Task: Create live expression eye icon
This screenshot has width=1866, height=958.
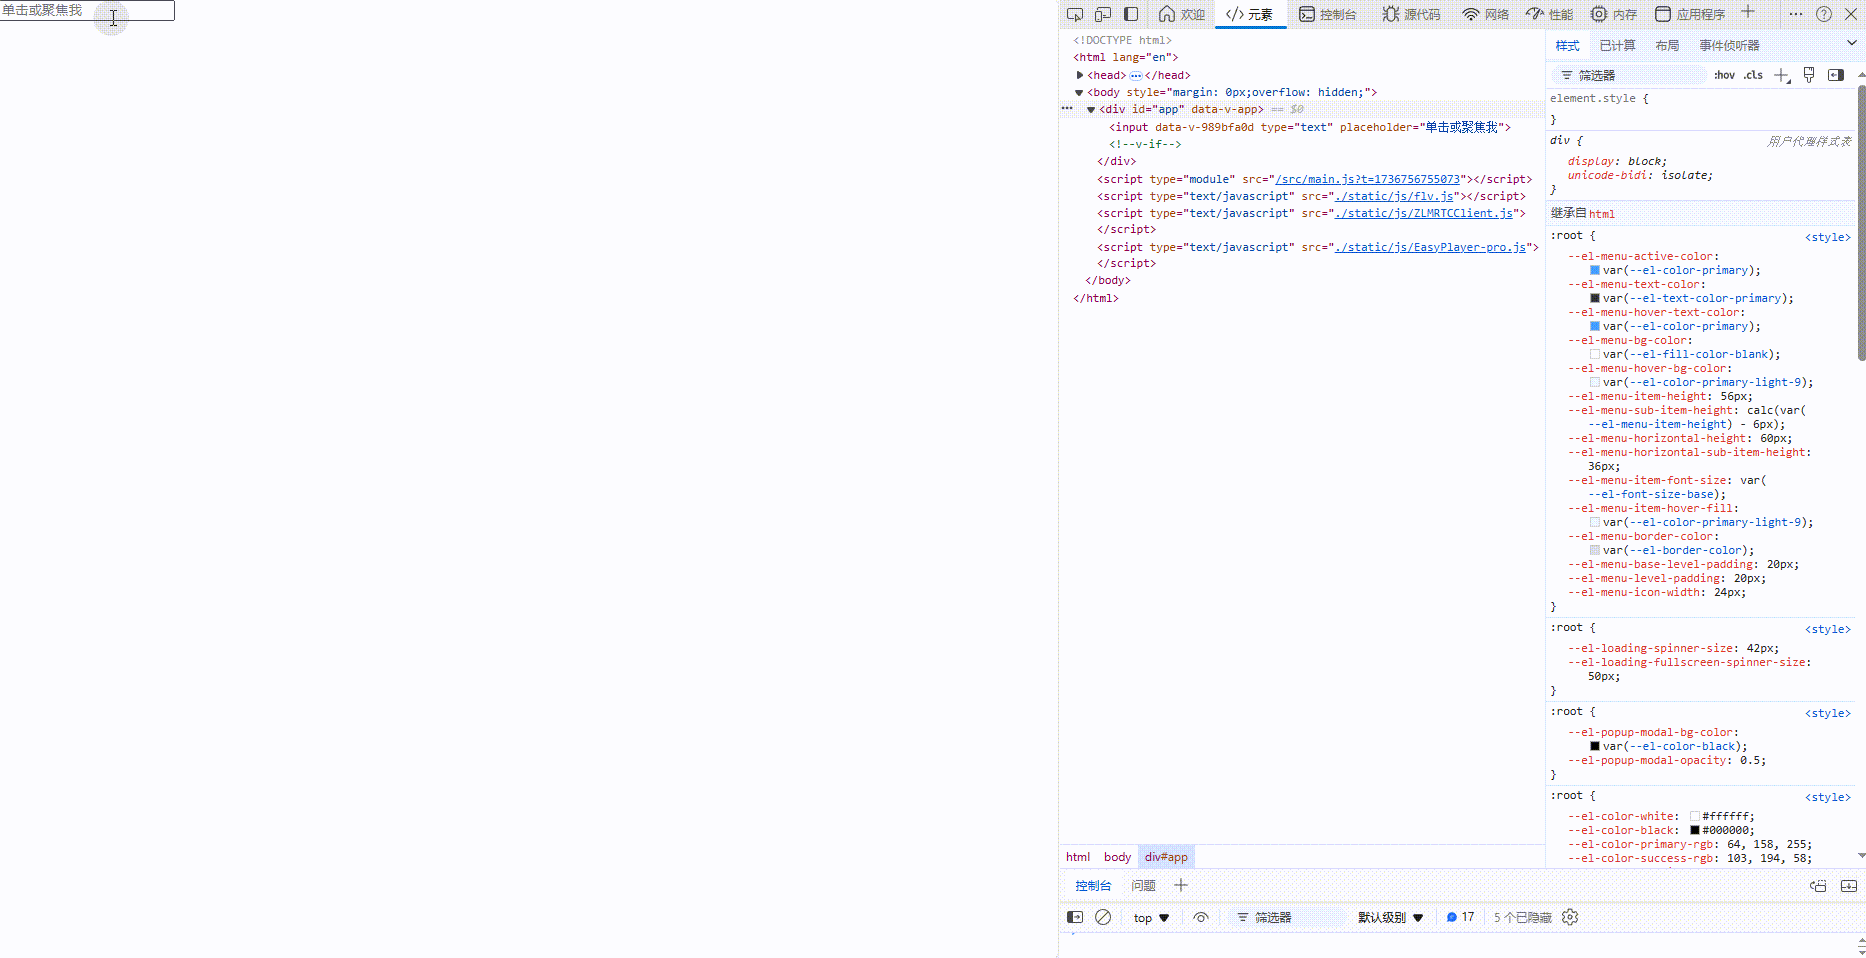Action: tap(1201, 917)
